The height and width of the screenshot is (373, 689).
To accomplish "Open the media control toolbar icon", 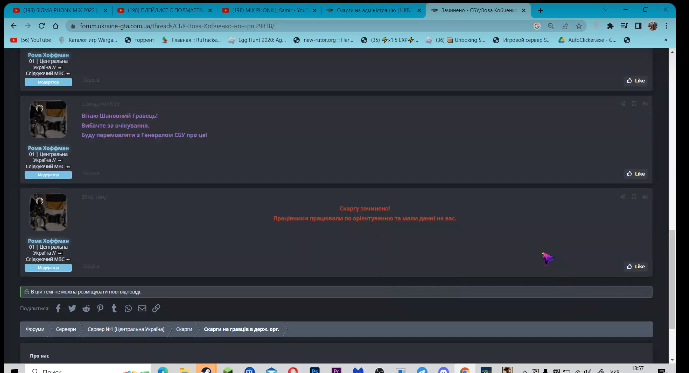I will click(x=624, y=26).
